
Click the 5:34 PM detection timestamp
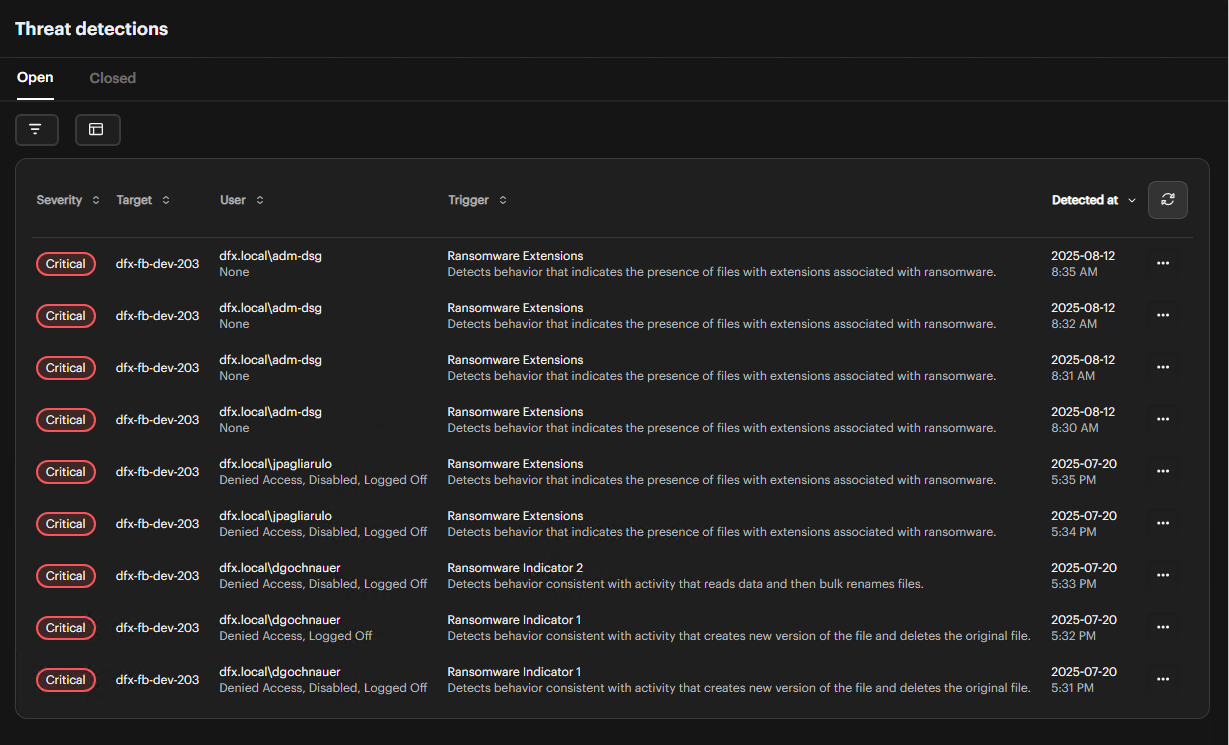1084,524
